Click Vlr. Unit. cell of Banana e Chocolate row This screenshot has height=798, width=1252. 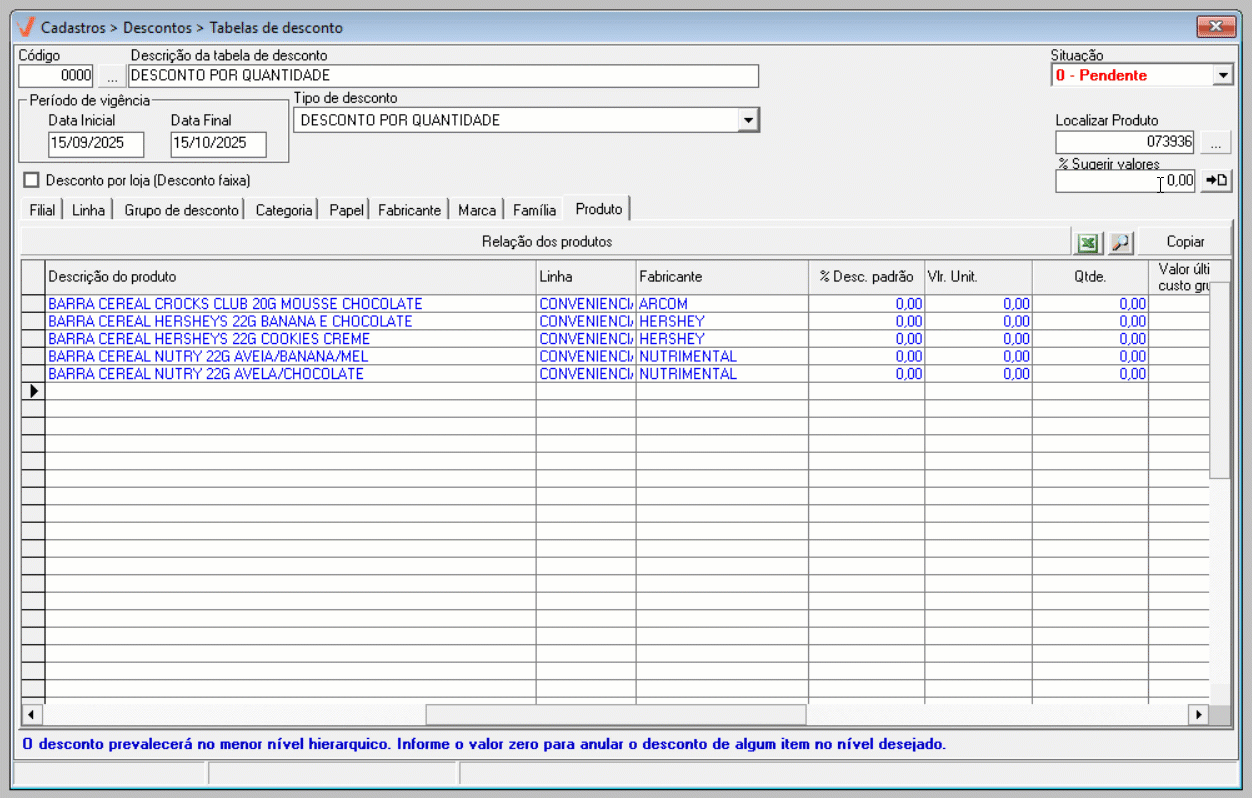[x=979, y=322]
